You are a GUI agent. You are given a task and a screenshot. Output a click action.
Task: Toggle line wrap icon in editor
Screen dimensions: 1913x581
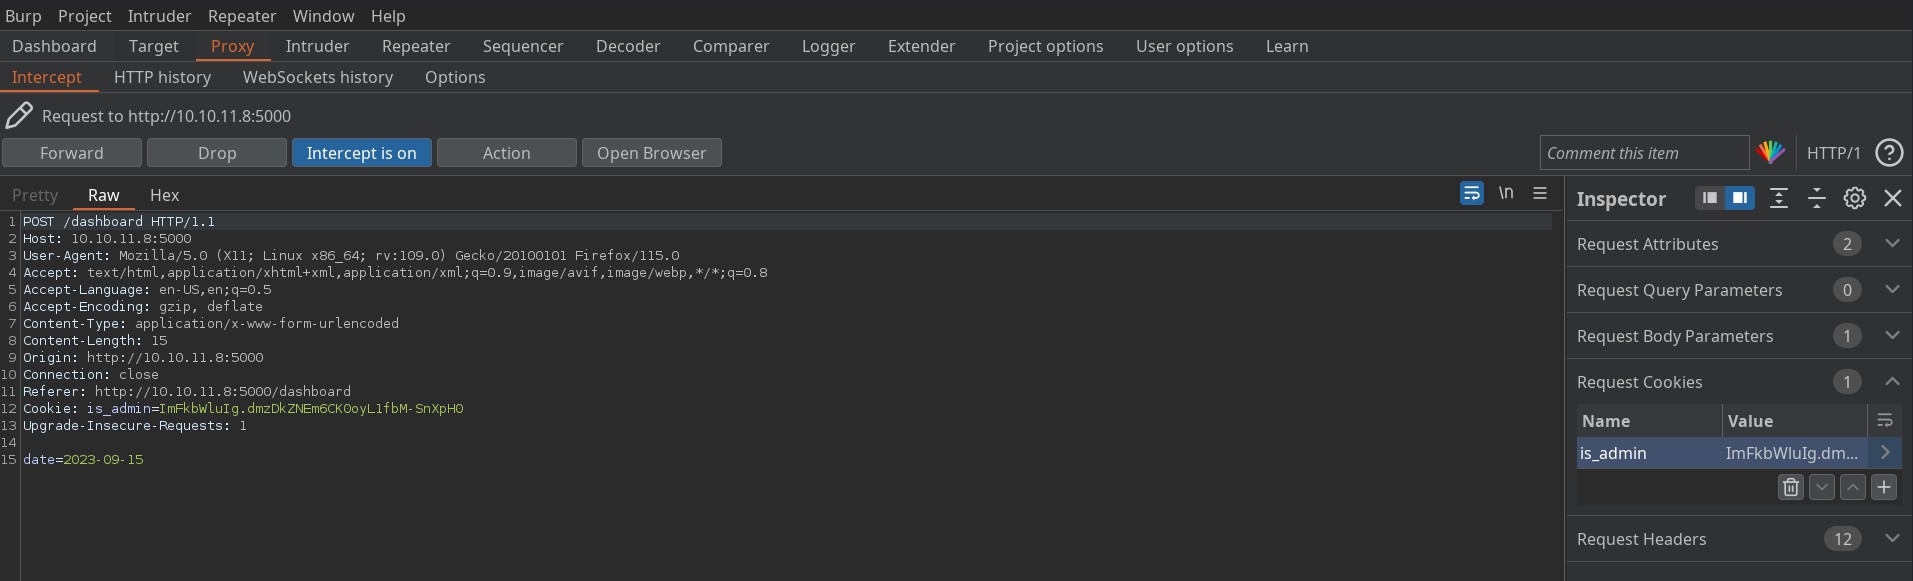[1472, 194]
